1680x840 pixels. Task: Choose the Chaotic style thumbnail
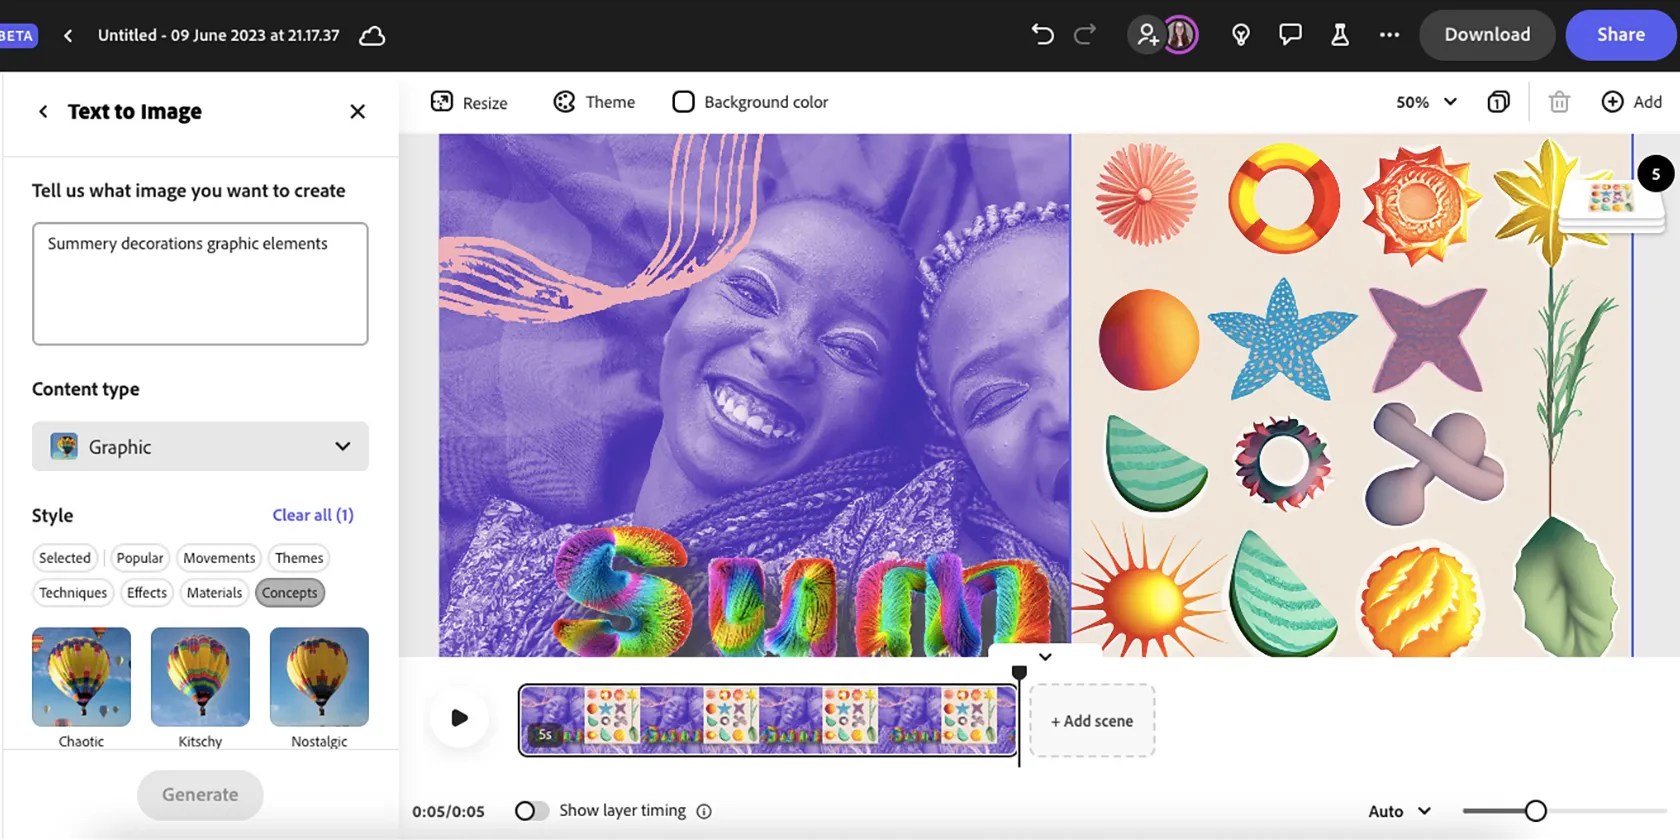point(81,677)
